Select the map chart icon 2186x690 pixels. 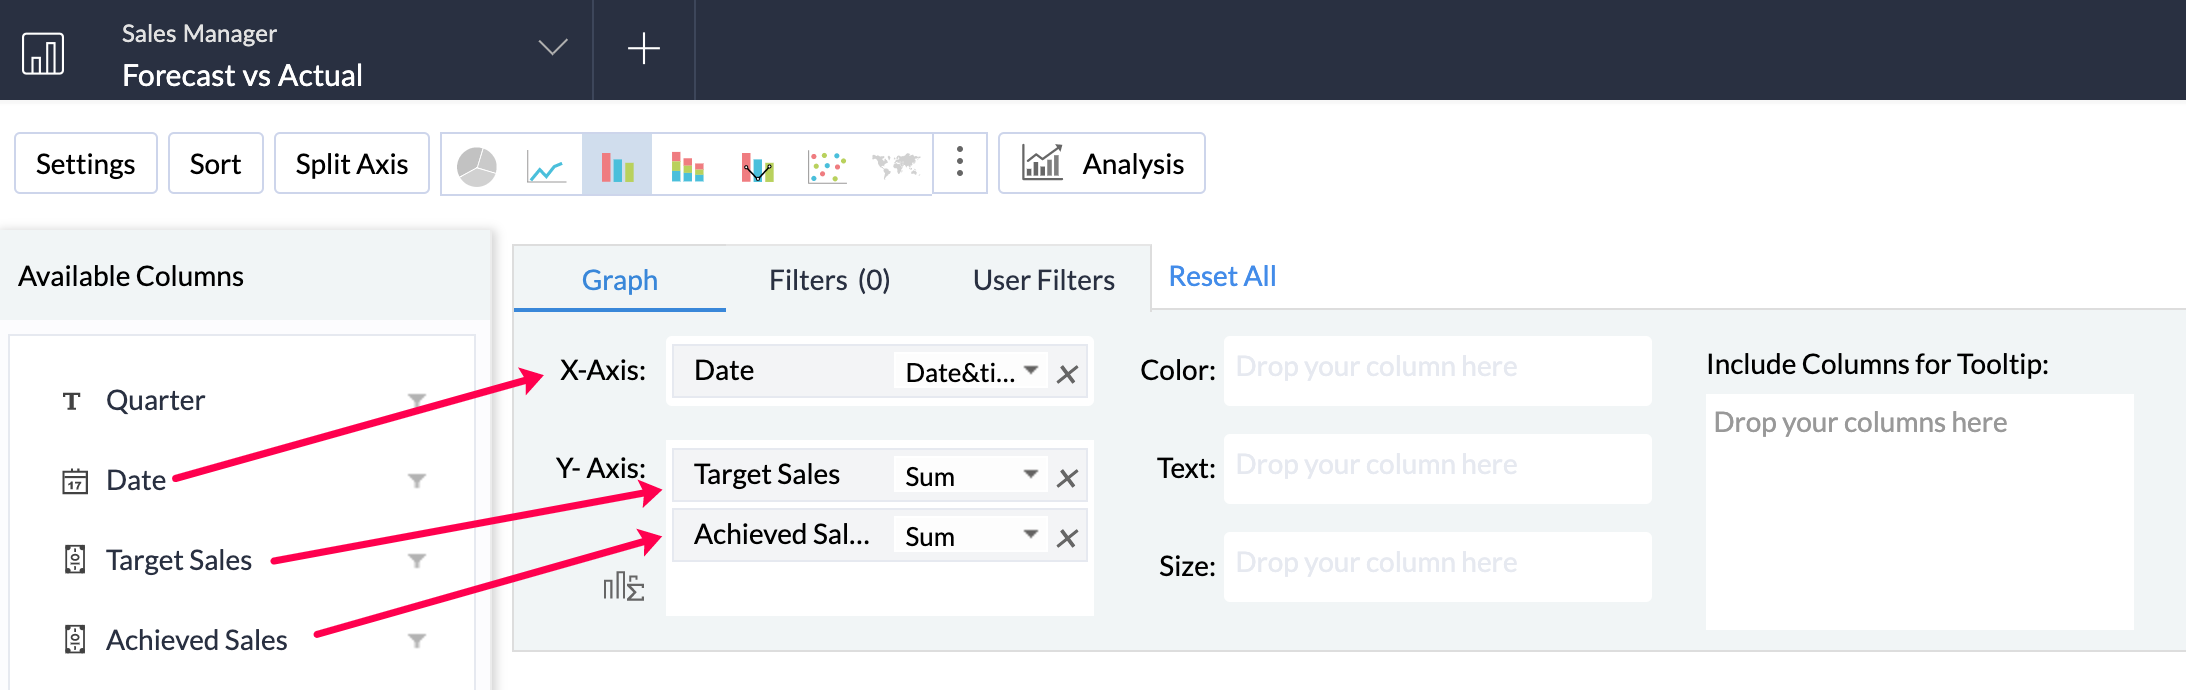(895, 165)
